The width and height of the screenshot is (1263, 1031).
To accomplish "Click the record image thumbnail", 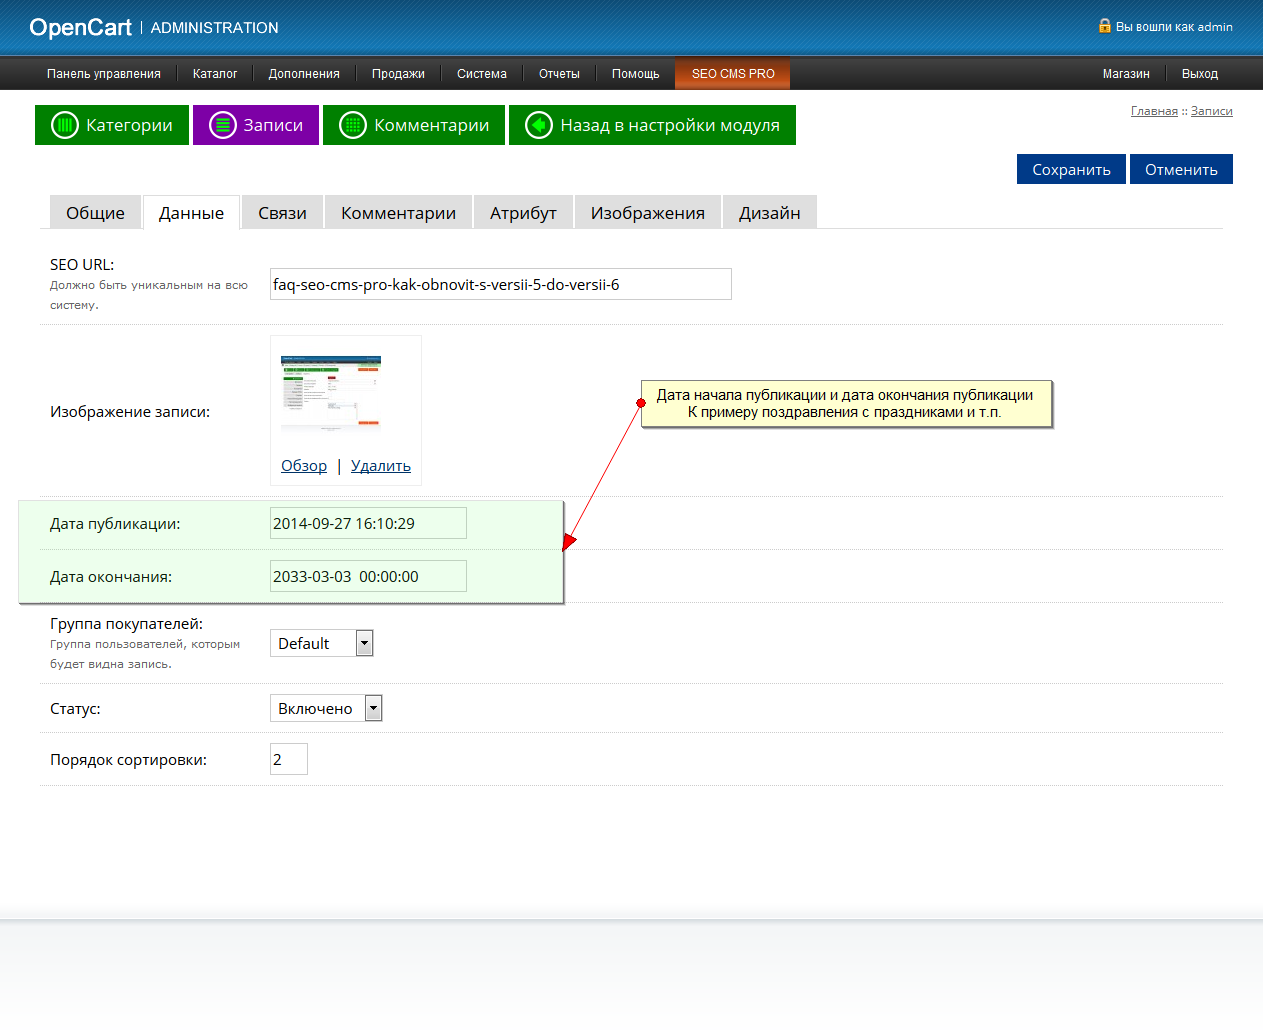I will 331,393.
